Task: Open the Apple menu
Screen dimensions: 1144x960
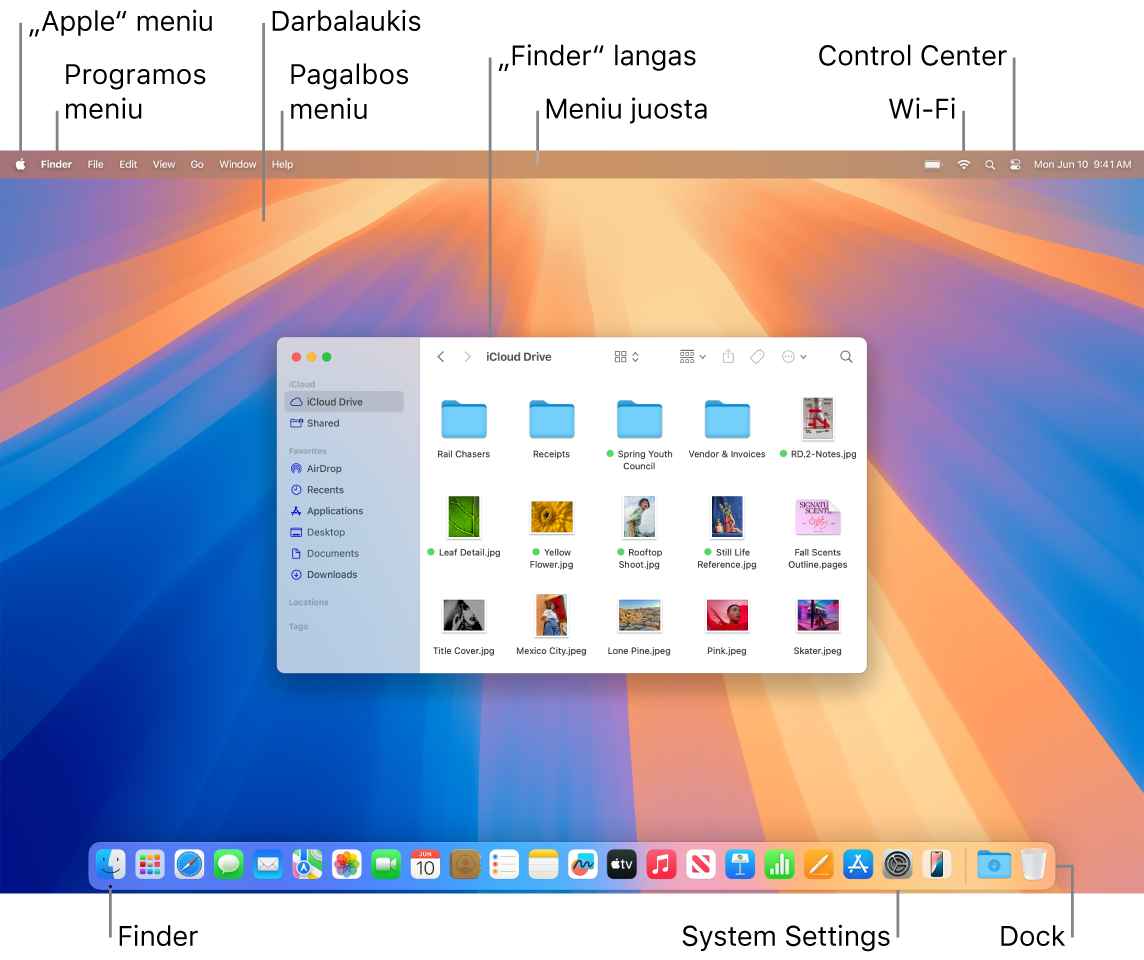Action: pos(20,165)
